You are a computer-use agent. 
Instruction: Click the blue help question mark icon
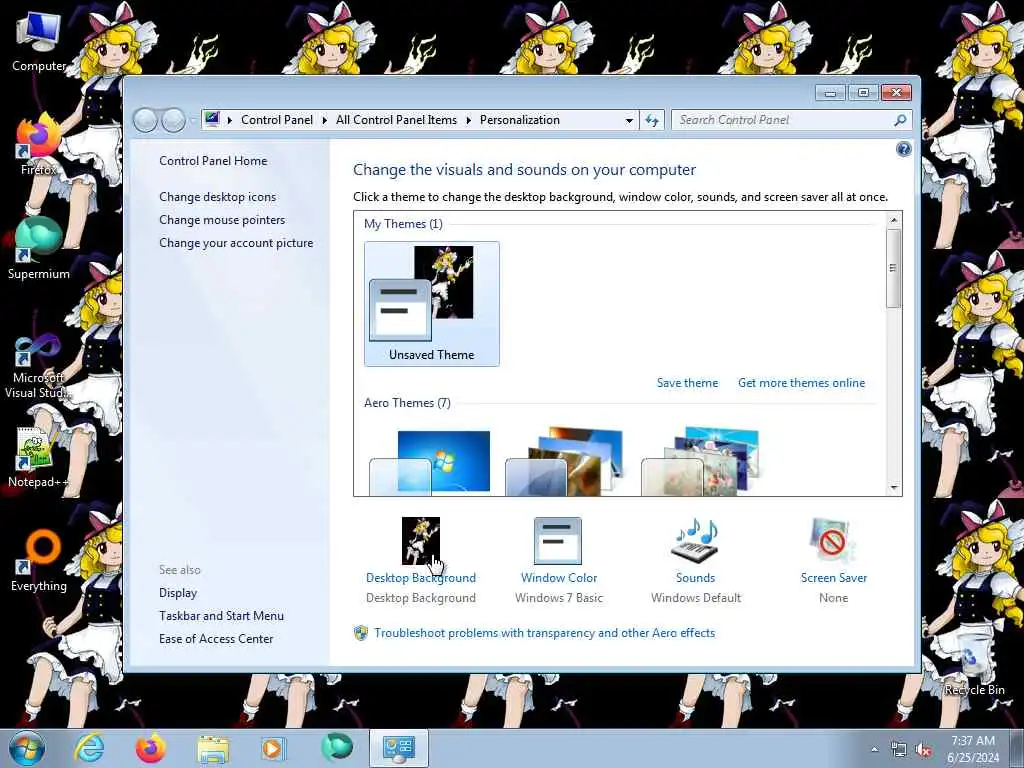click(903, 150)
